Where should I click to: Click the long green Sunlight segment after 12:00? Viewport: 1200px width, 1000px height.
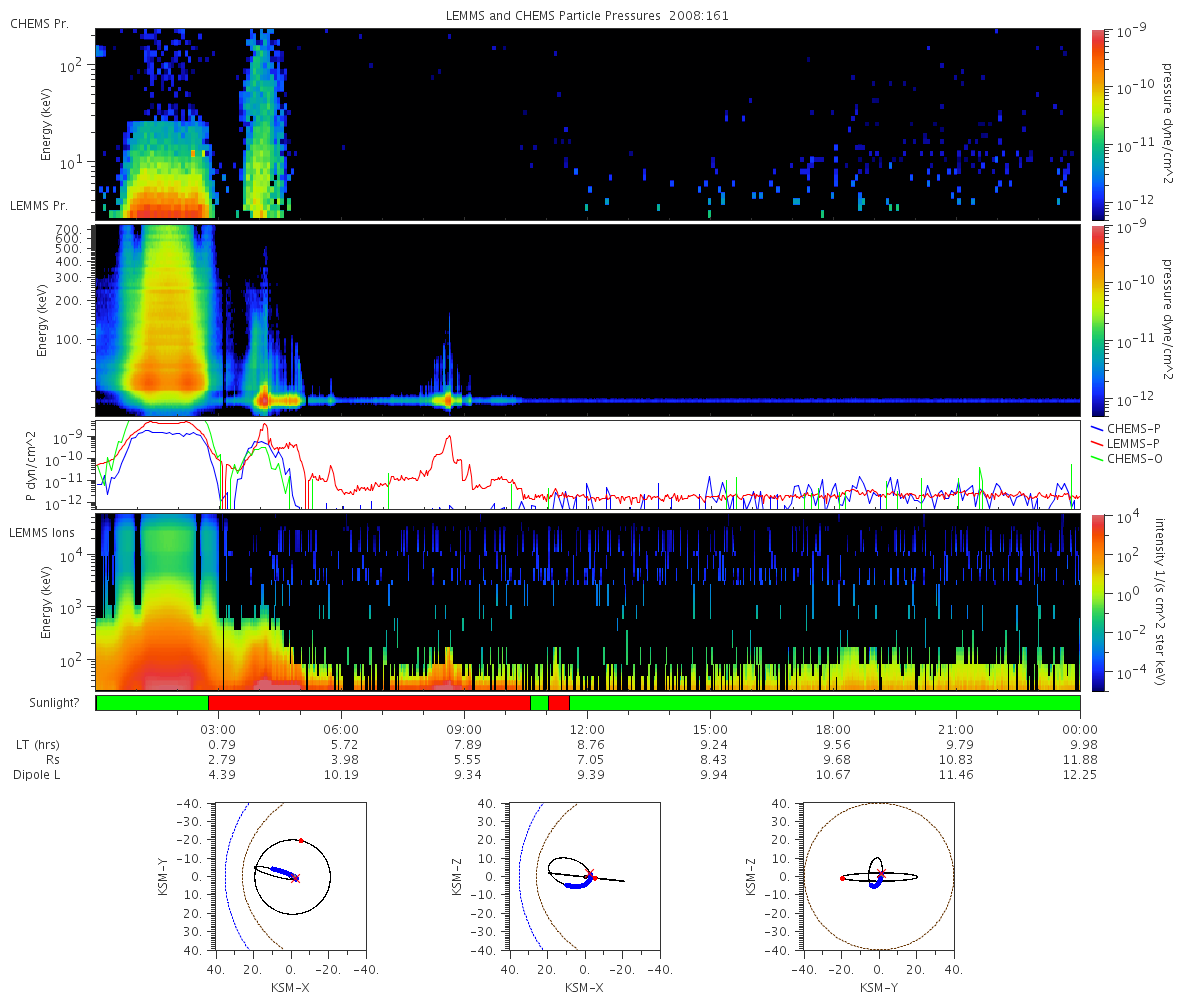coord(825,703)
